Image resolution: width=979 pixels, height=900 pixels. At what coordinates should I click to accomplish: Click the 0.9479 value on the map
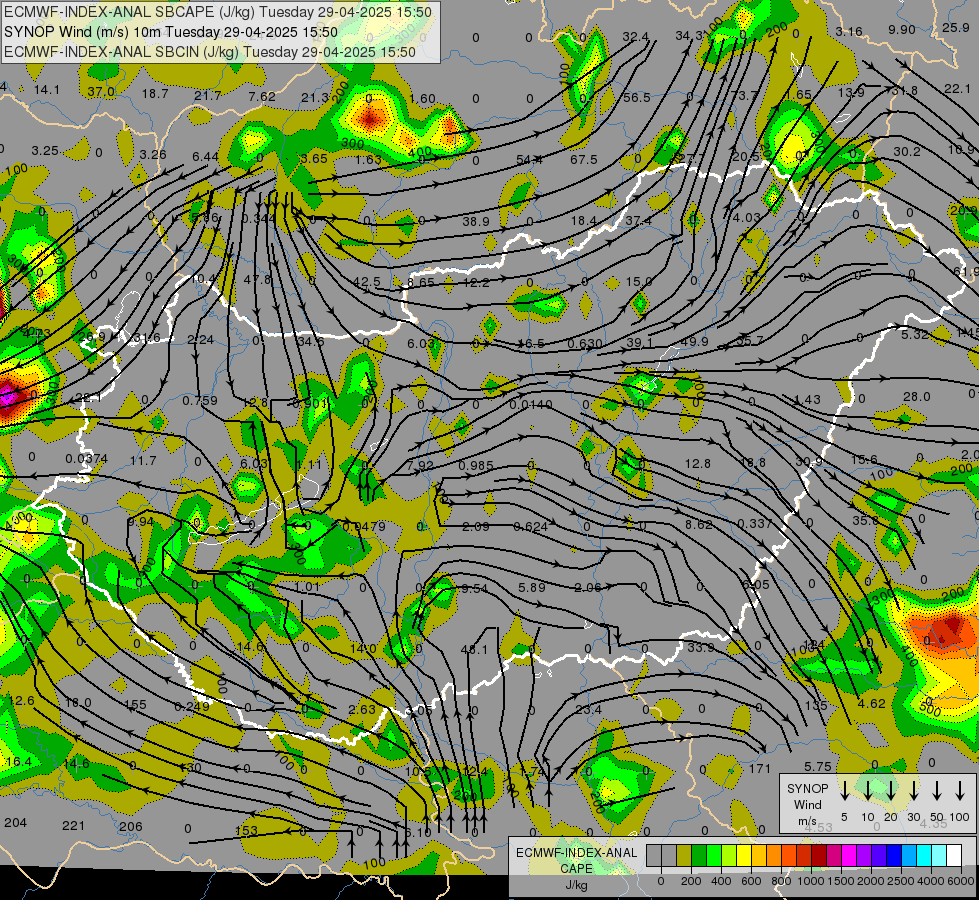(x=364, y=527)
